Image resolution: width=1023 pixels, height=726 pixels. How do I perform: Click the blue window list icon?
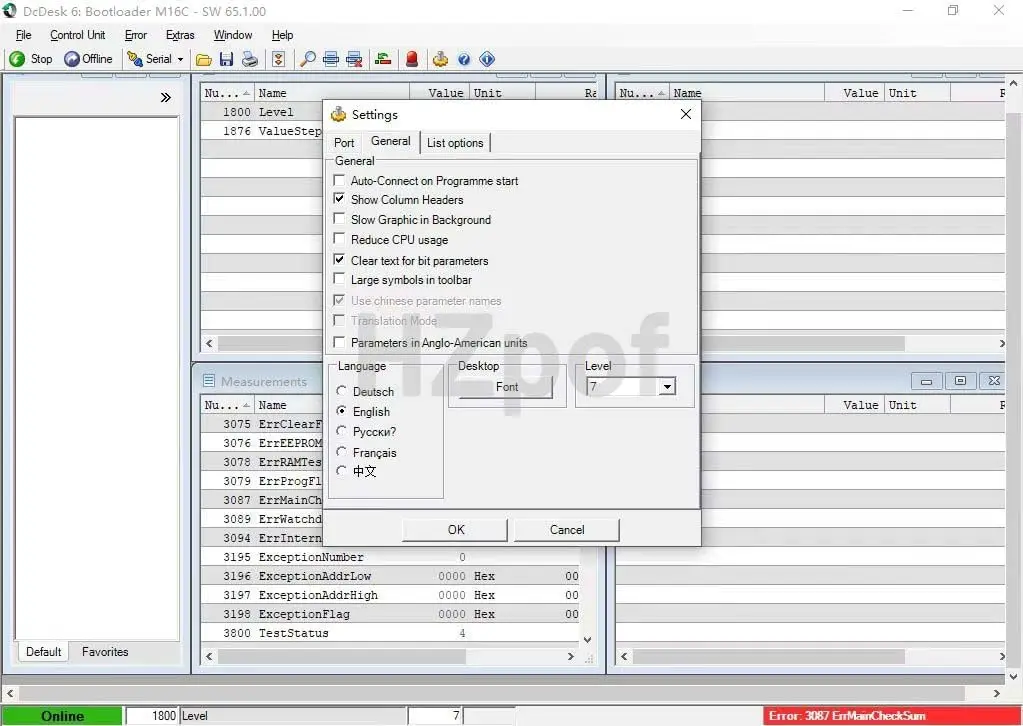331,59
